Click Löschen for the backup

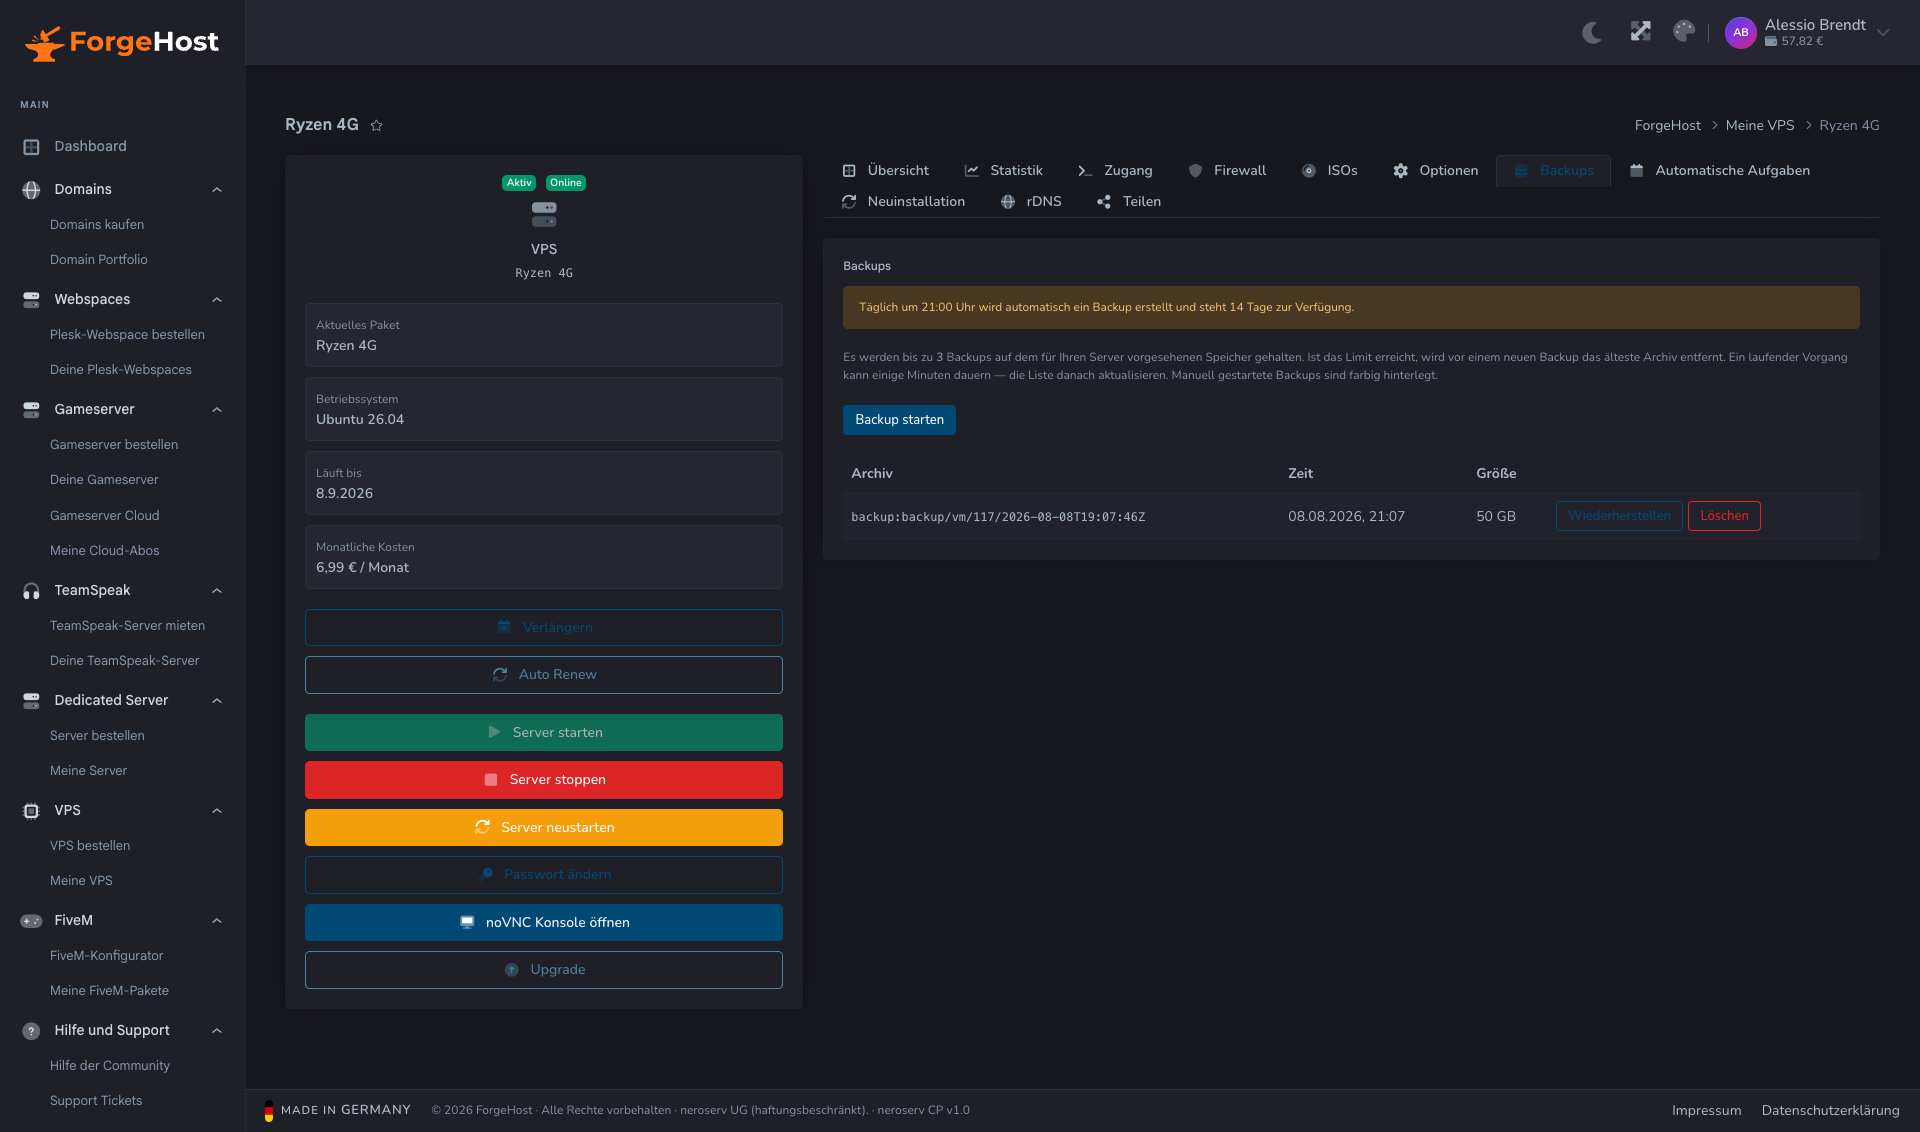tap(1724, 516)
